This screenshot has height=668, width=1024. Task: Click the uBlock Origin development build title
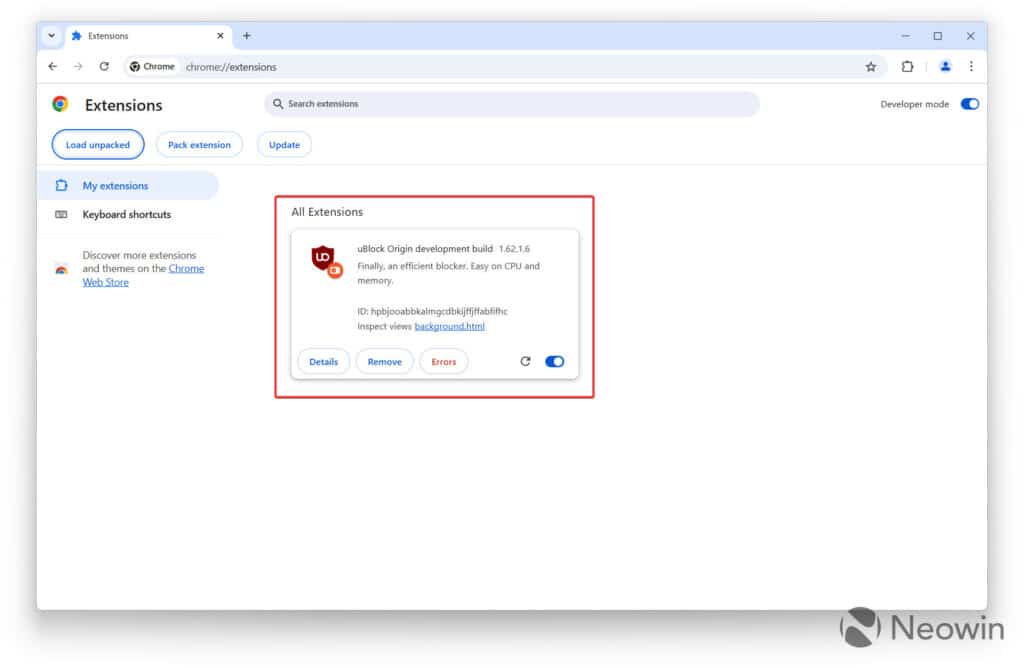424,249
